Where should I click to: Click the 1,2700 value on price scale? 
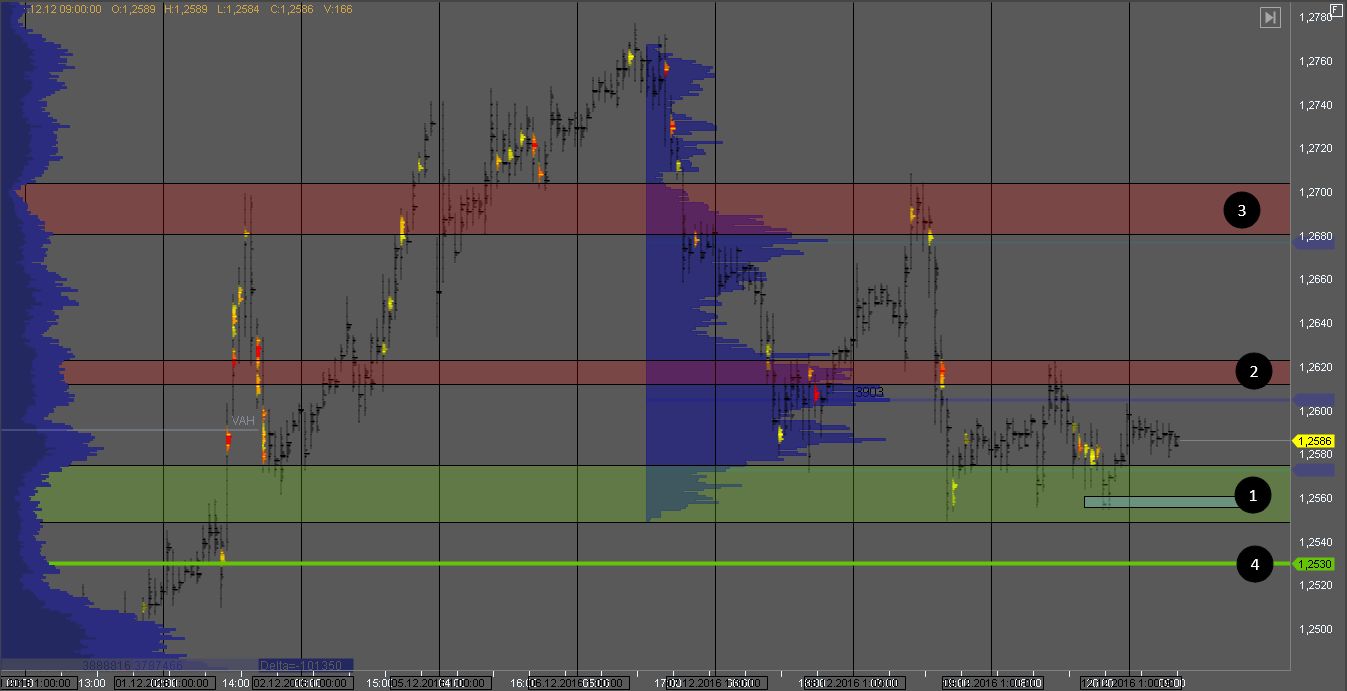tap(1316, 192)
